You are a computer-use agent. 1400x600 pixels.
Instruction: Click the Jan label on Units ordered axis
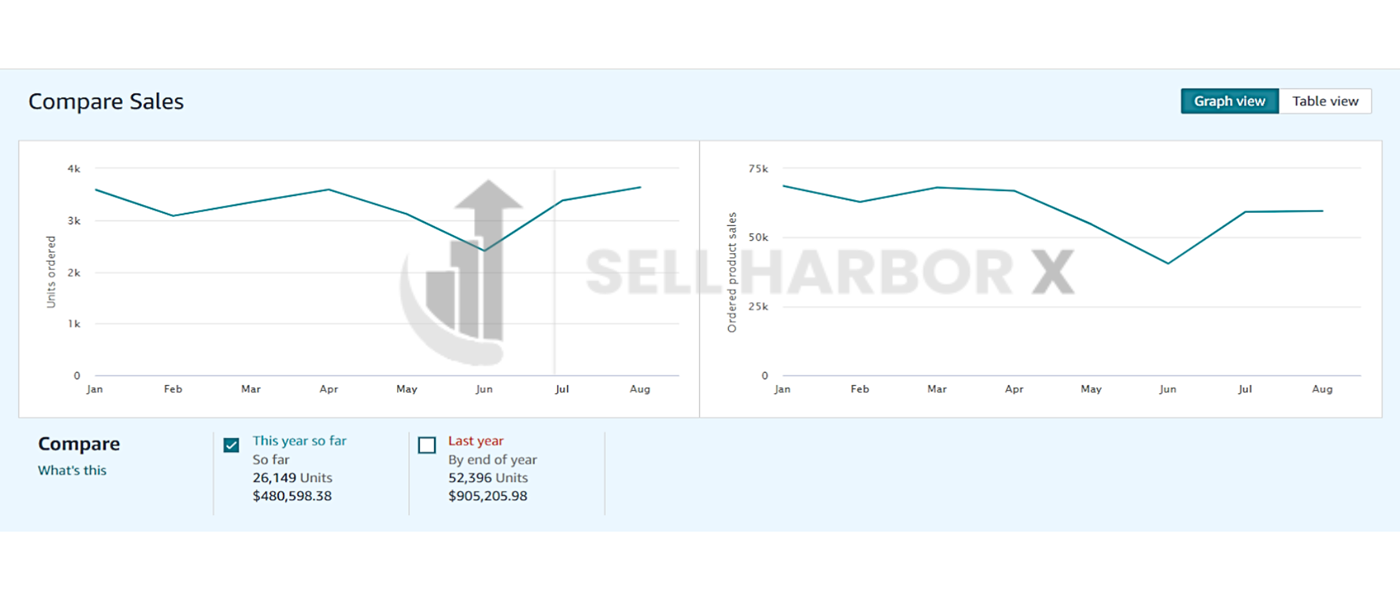95,389
